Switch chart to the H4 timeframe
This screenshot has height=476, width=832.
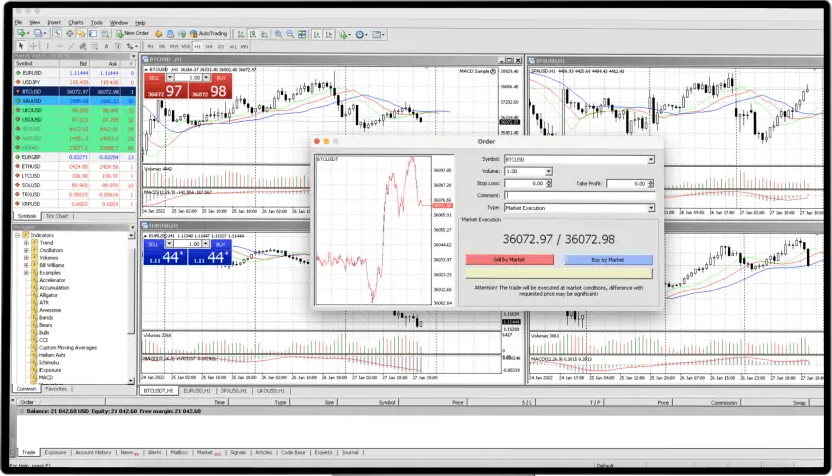click(209, 46)
